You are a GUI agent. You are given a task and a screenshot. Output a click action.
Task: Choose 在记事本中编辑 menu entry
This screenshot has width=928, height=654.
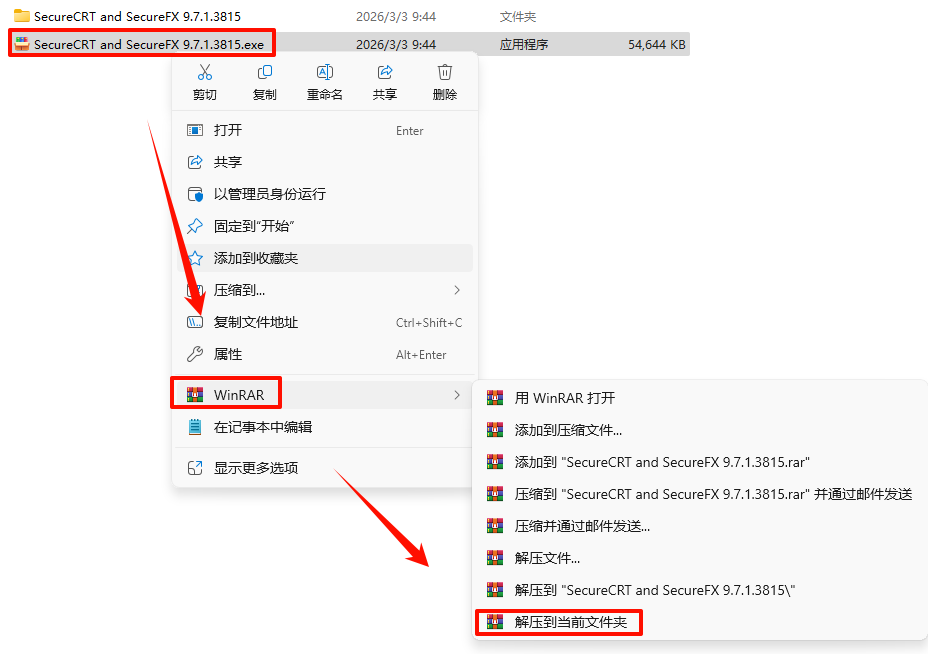coord(324,427)
